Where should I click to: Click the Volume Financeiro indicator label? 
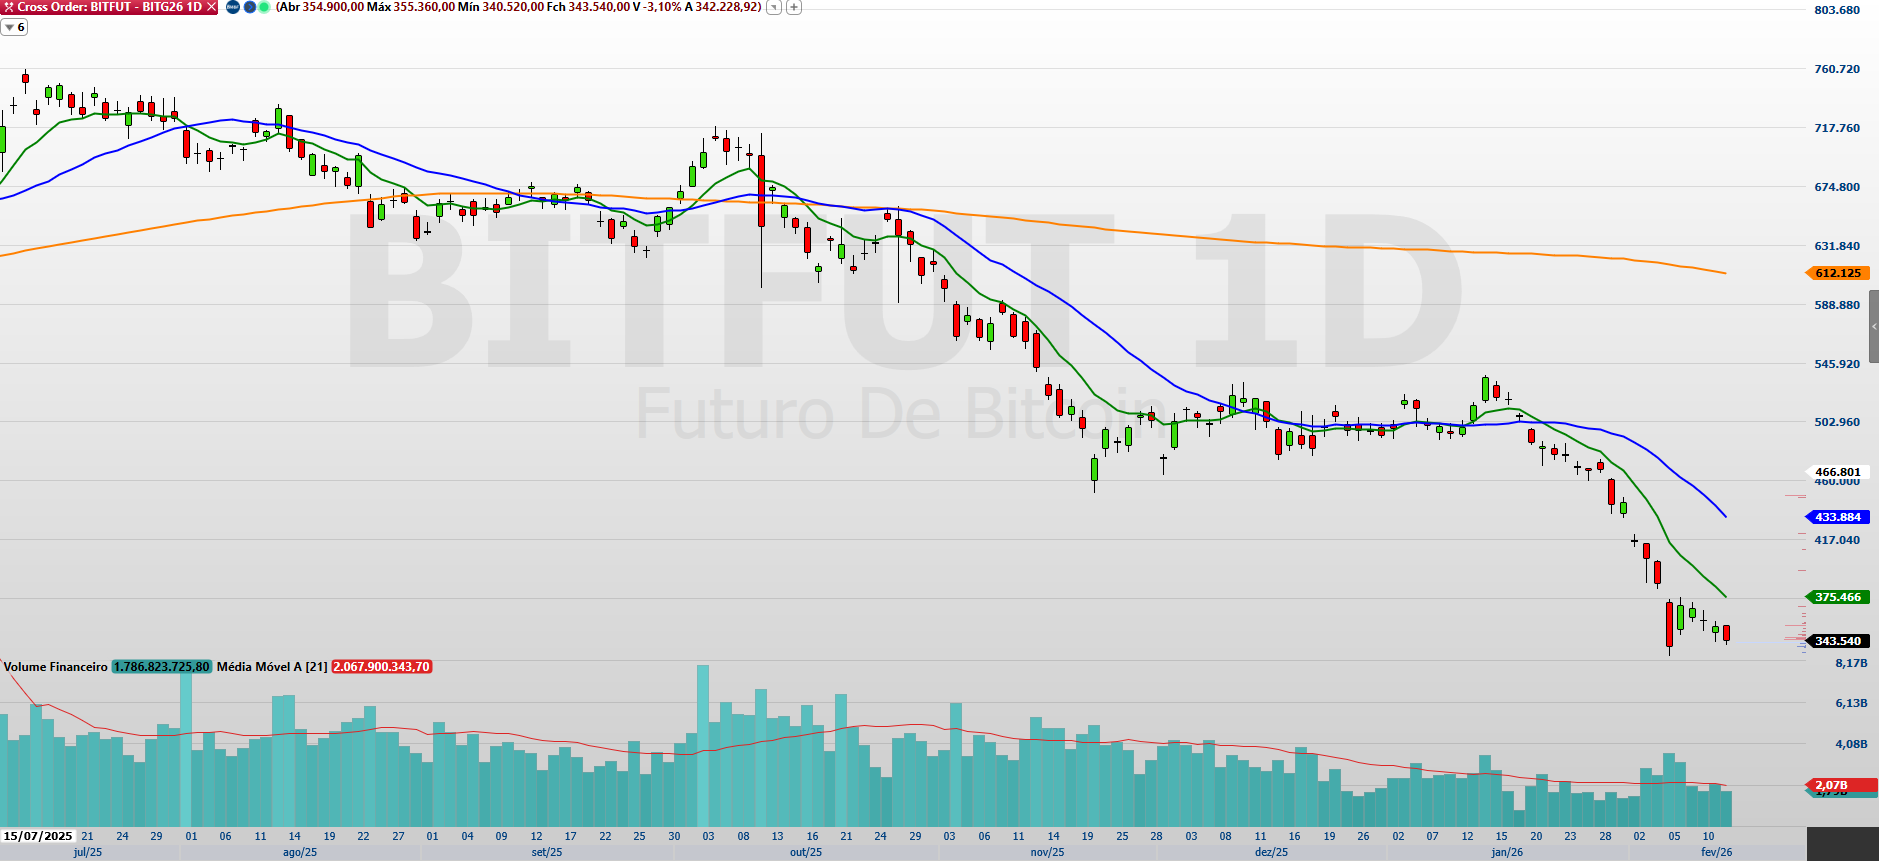coord(55,667)
